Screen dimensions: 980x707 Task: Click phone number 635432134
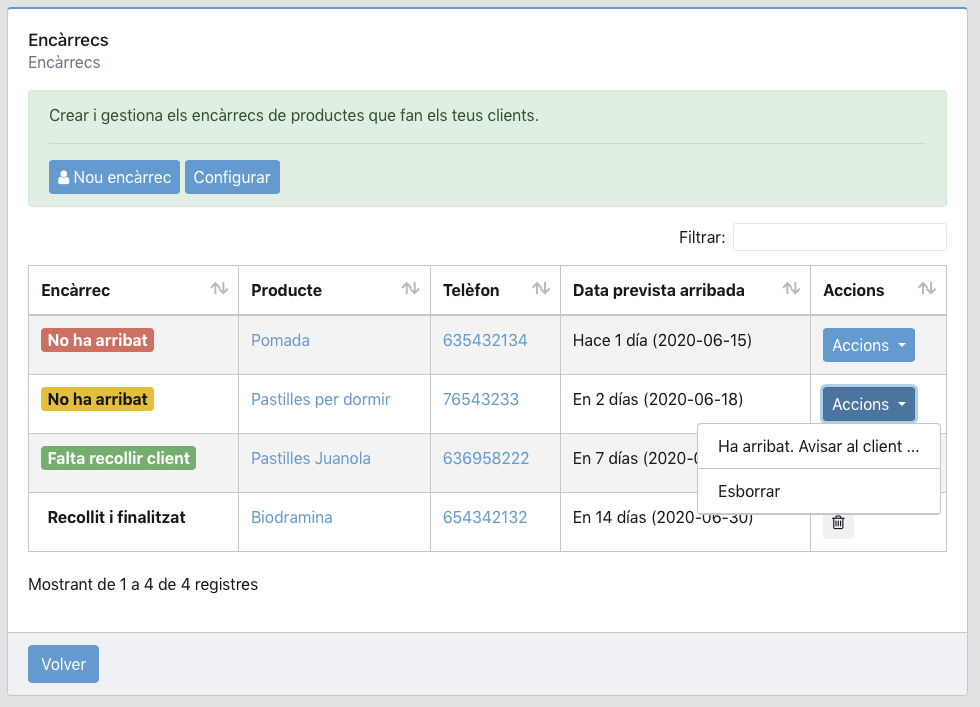pyautogui.click(x=485, y=340)
